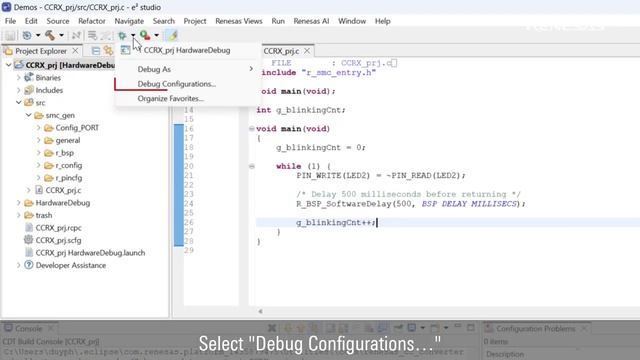Select the Configuration Problems tab
Screen dimensions: 640x360
pyautogui.click(x=536, y=328)
